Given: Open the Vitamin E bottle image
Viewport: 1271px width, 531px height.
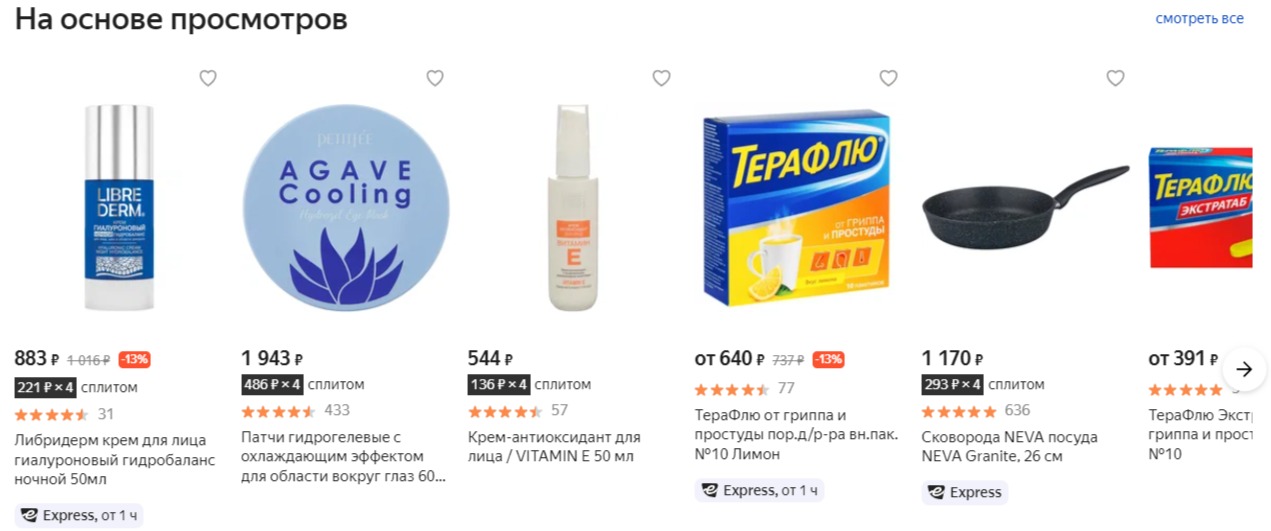Looking at the screenshot, I should click(573, 208).
